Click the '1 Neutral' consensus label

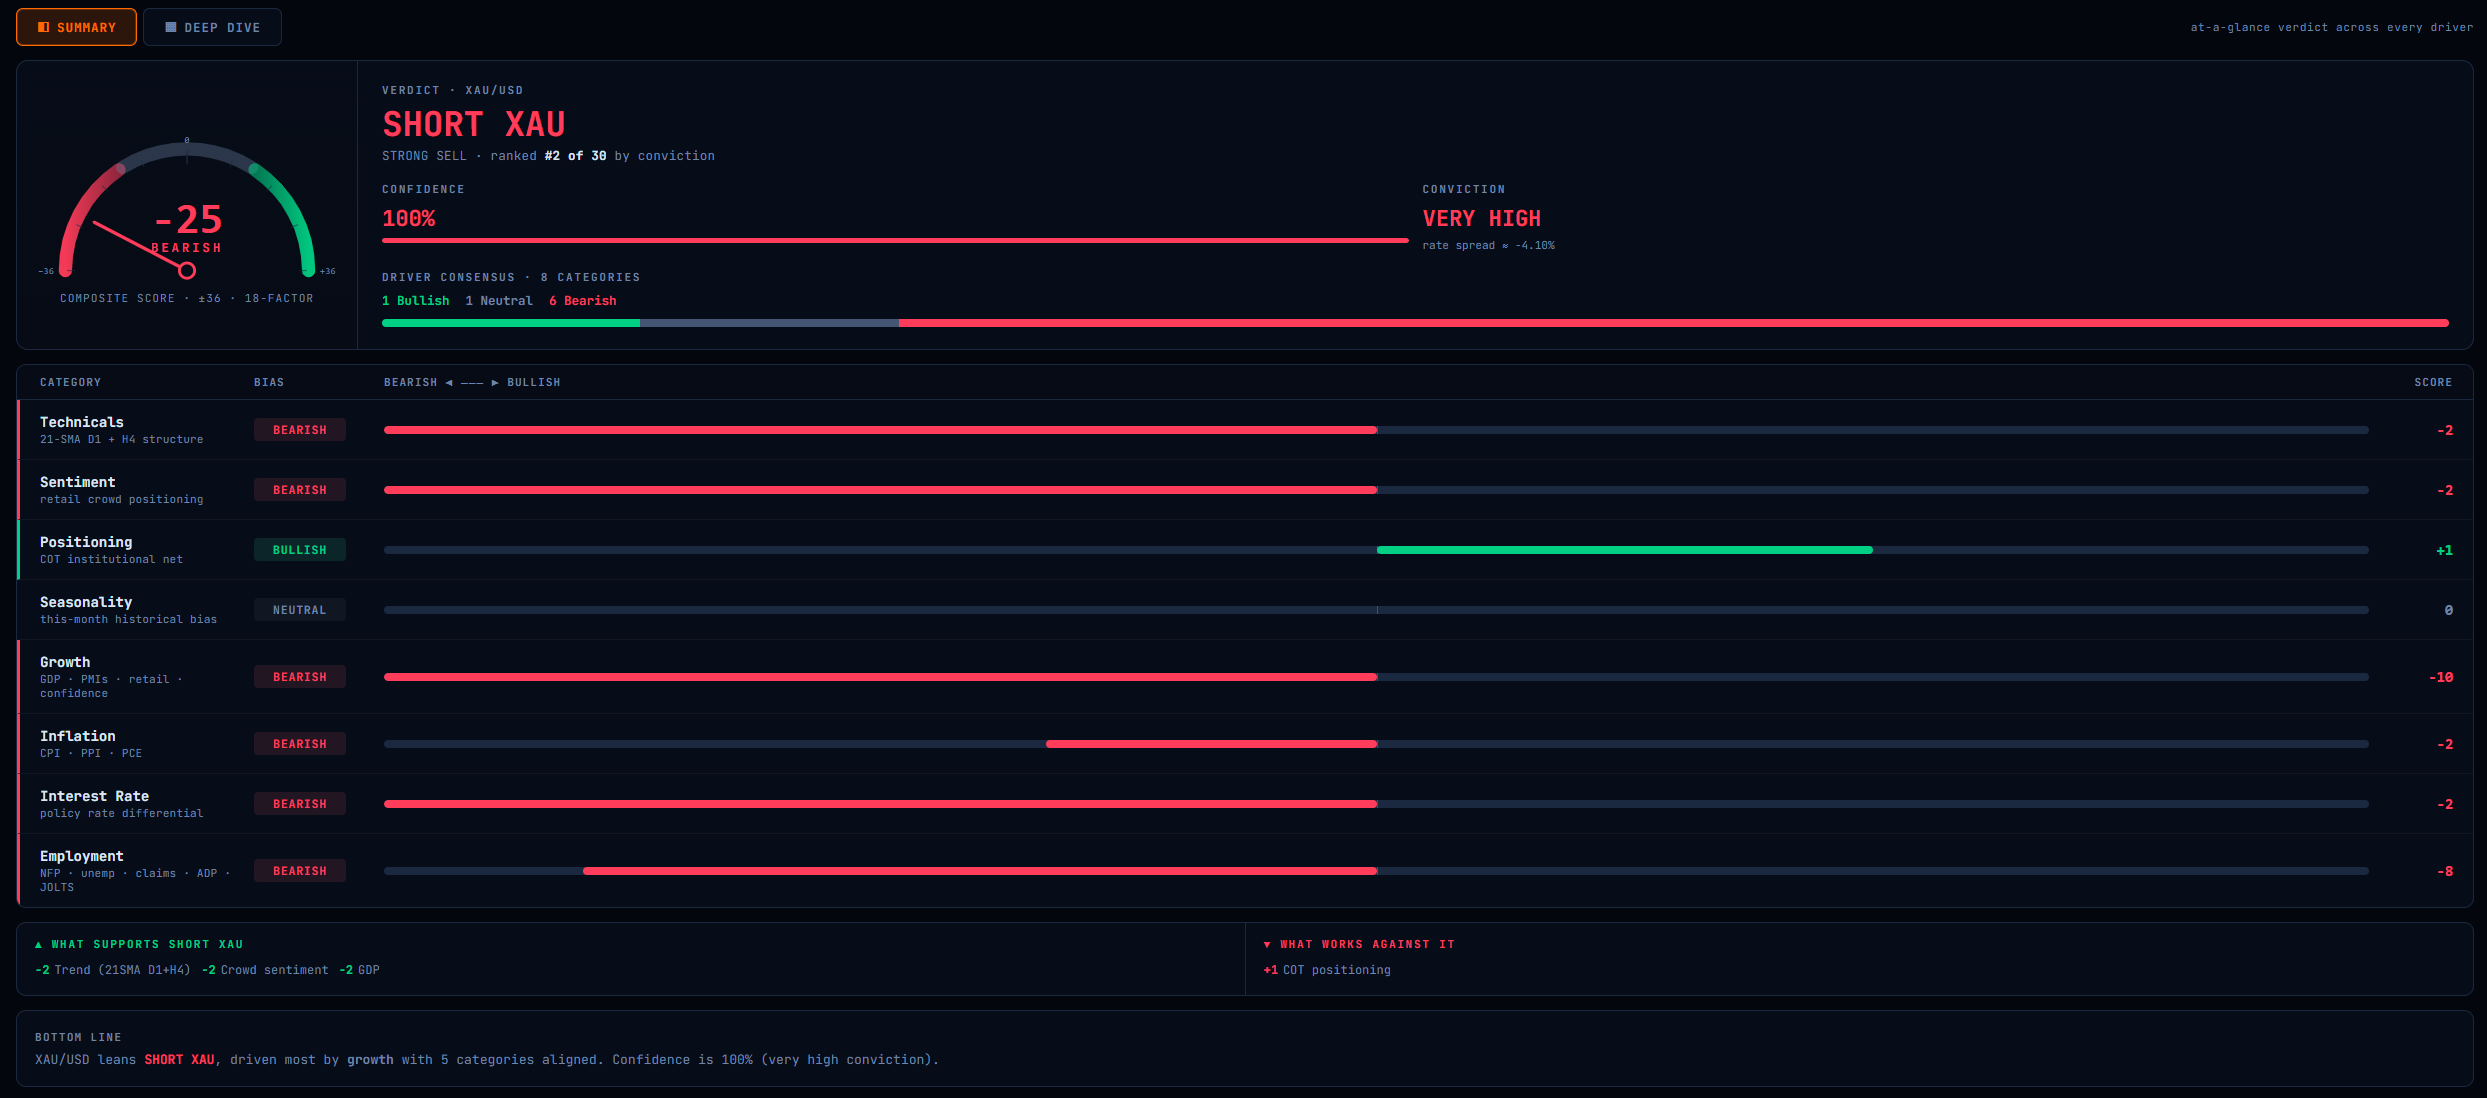click(499, 301)
